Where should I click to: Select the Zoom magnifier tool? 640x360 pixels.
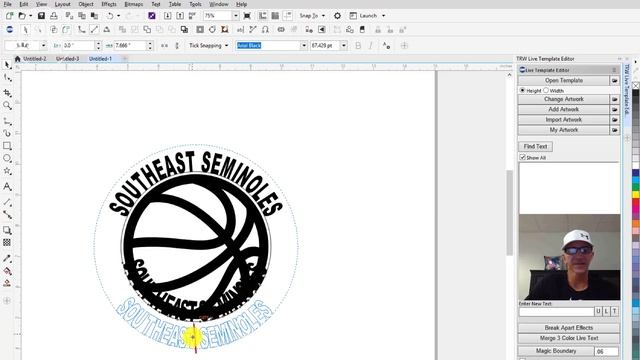click(7, 106)
